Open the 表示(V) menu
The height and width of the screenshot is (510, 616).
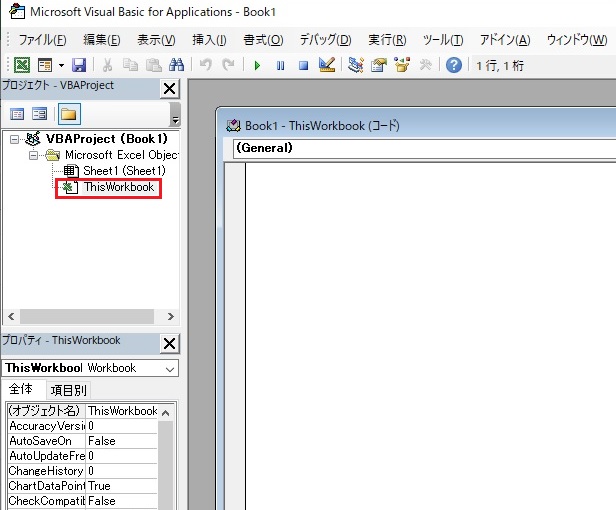tap(156, 40)
